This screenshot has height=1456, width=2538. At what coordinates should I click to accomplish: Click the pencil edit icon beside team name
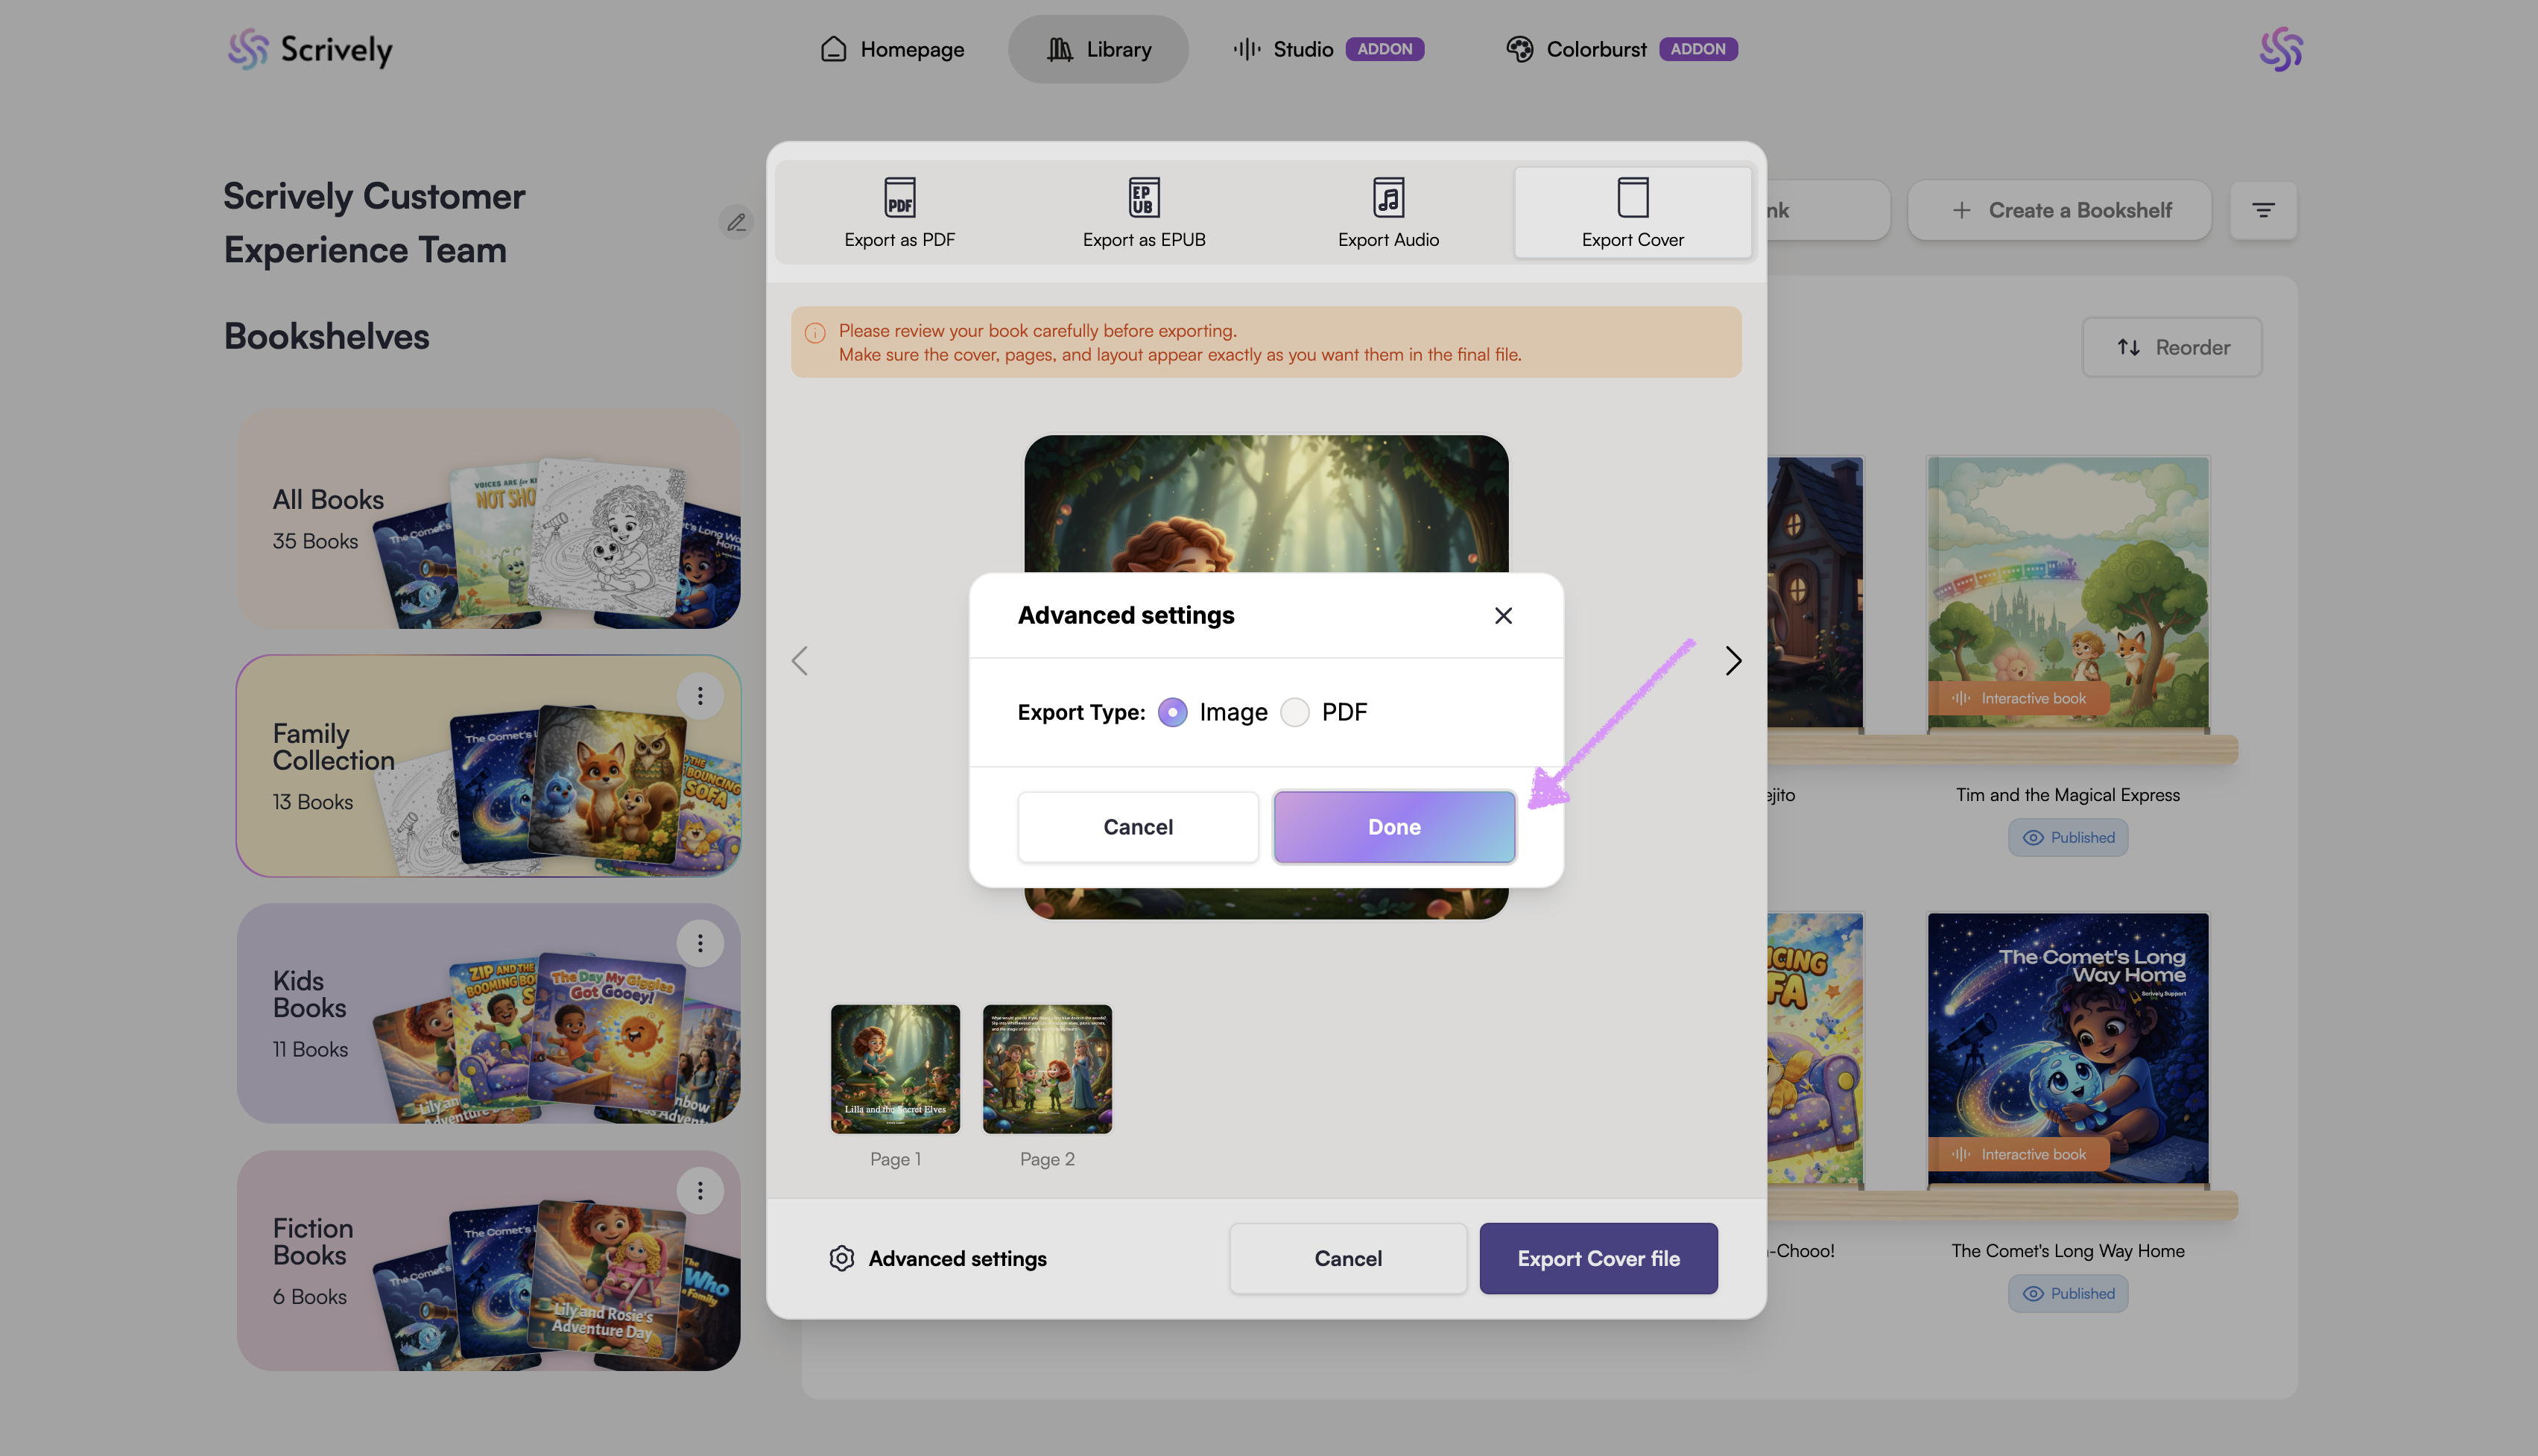[x=736, y=222]
